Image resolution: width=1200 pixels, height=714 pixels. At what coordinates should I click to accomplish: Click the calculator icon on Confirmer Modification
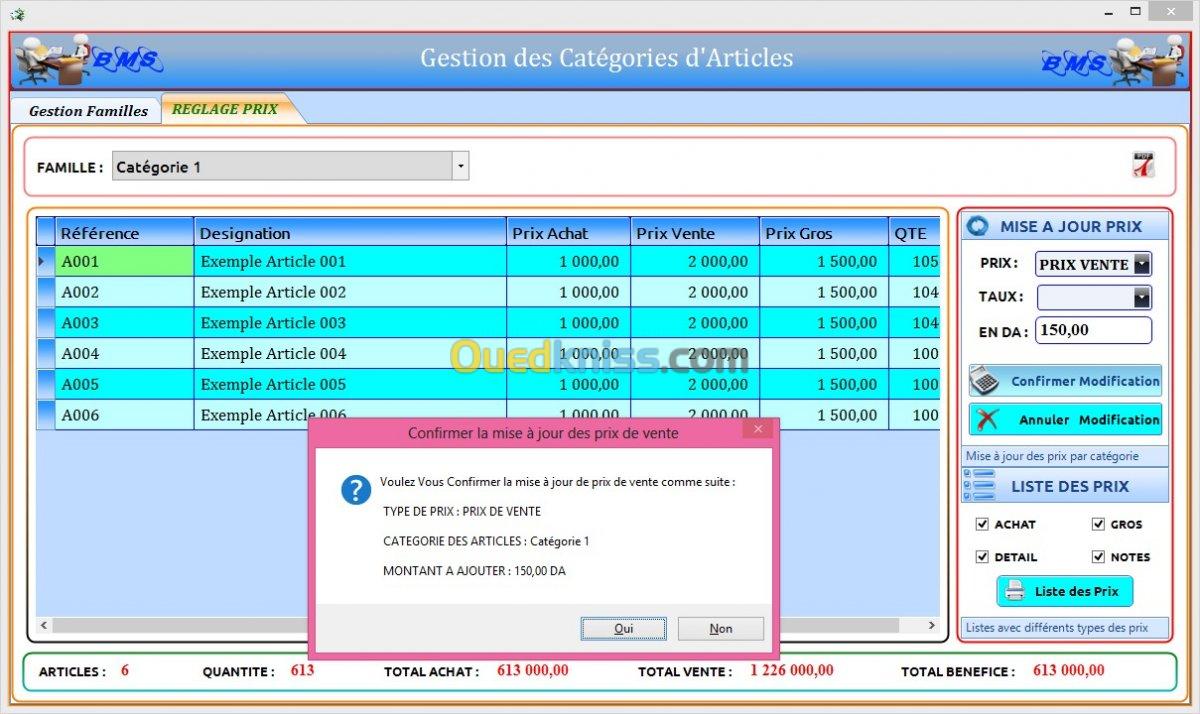tap(985, 381)
